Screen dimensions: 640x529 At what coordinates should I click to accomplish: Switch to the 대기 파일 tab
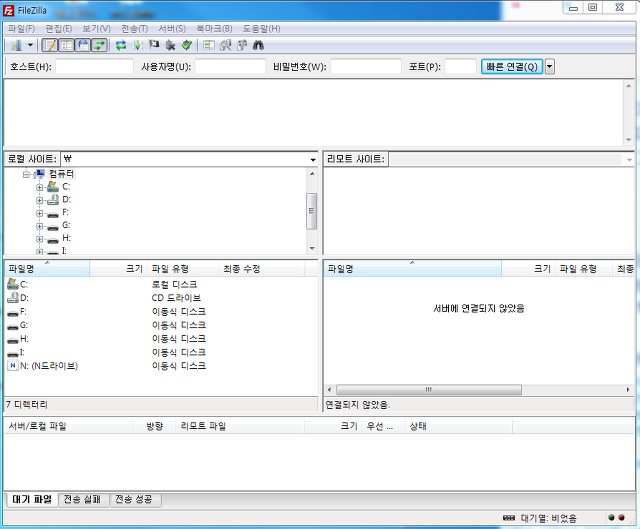pos(32,499)
